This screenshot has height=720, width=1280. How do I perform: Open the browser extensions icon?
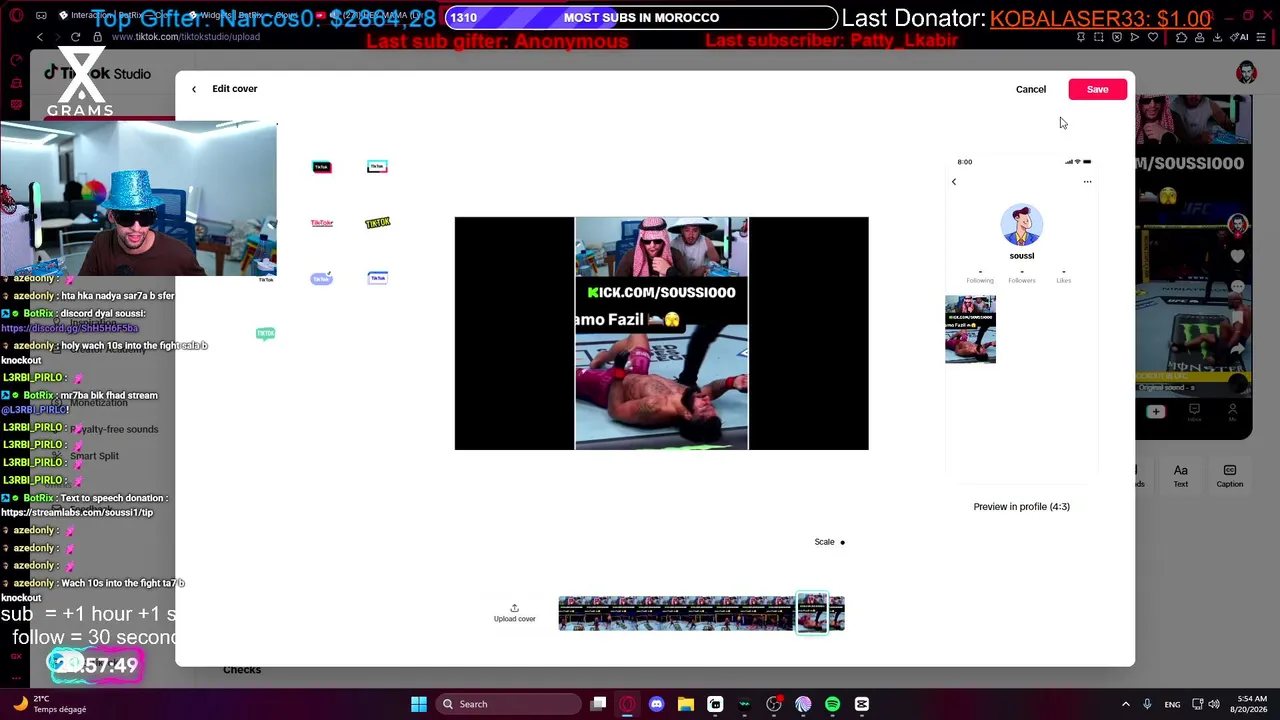(1182, 37)
